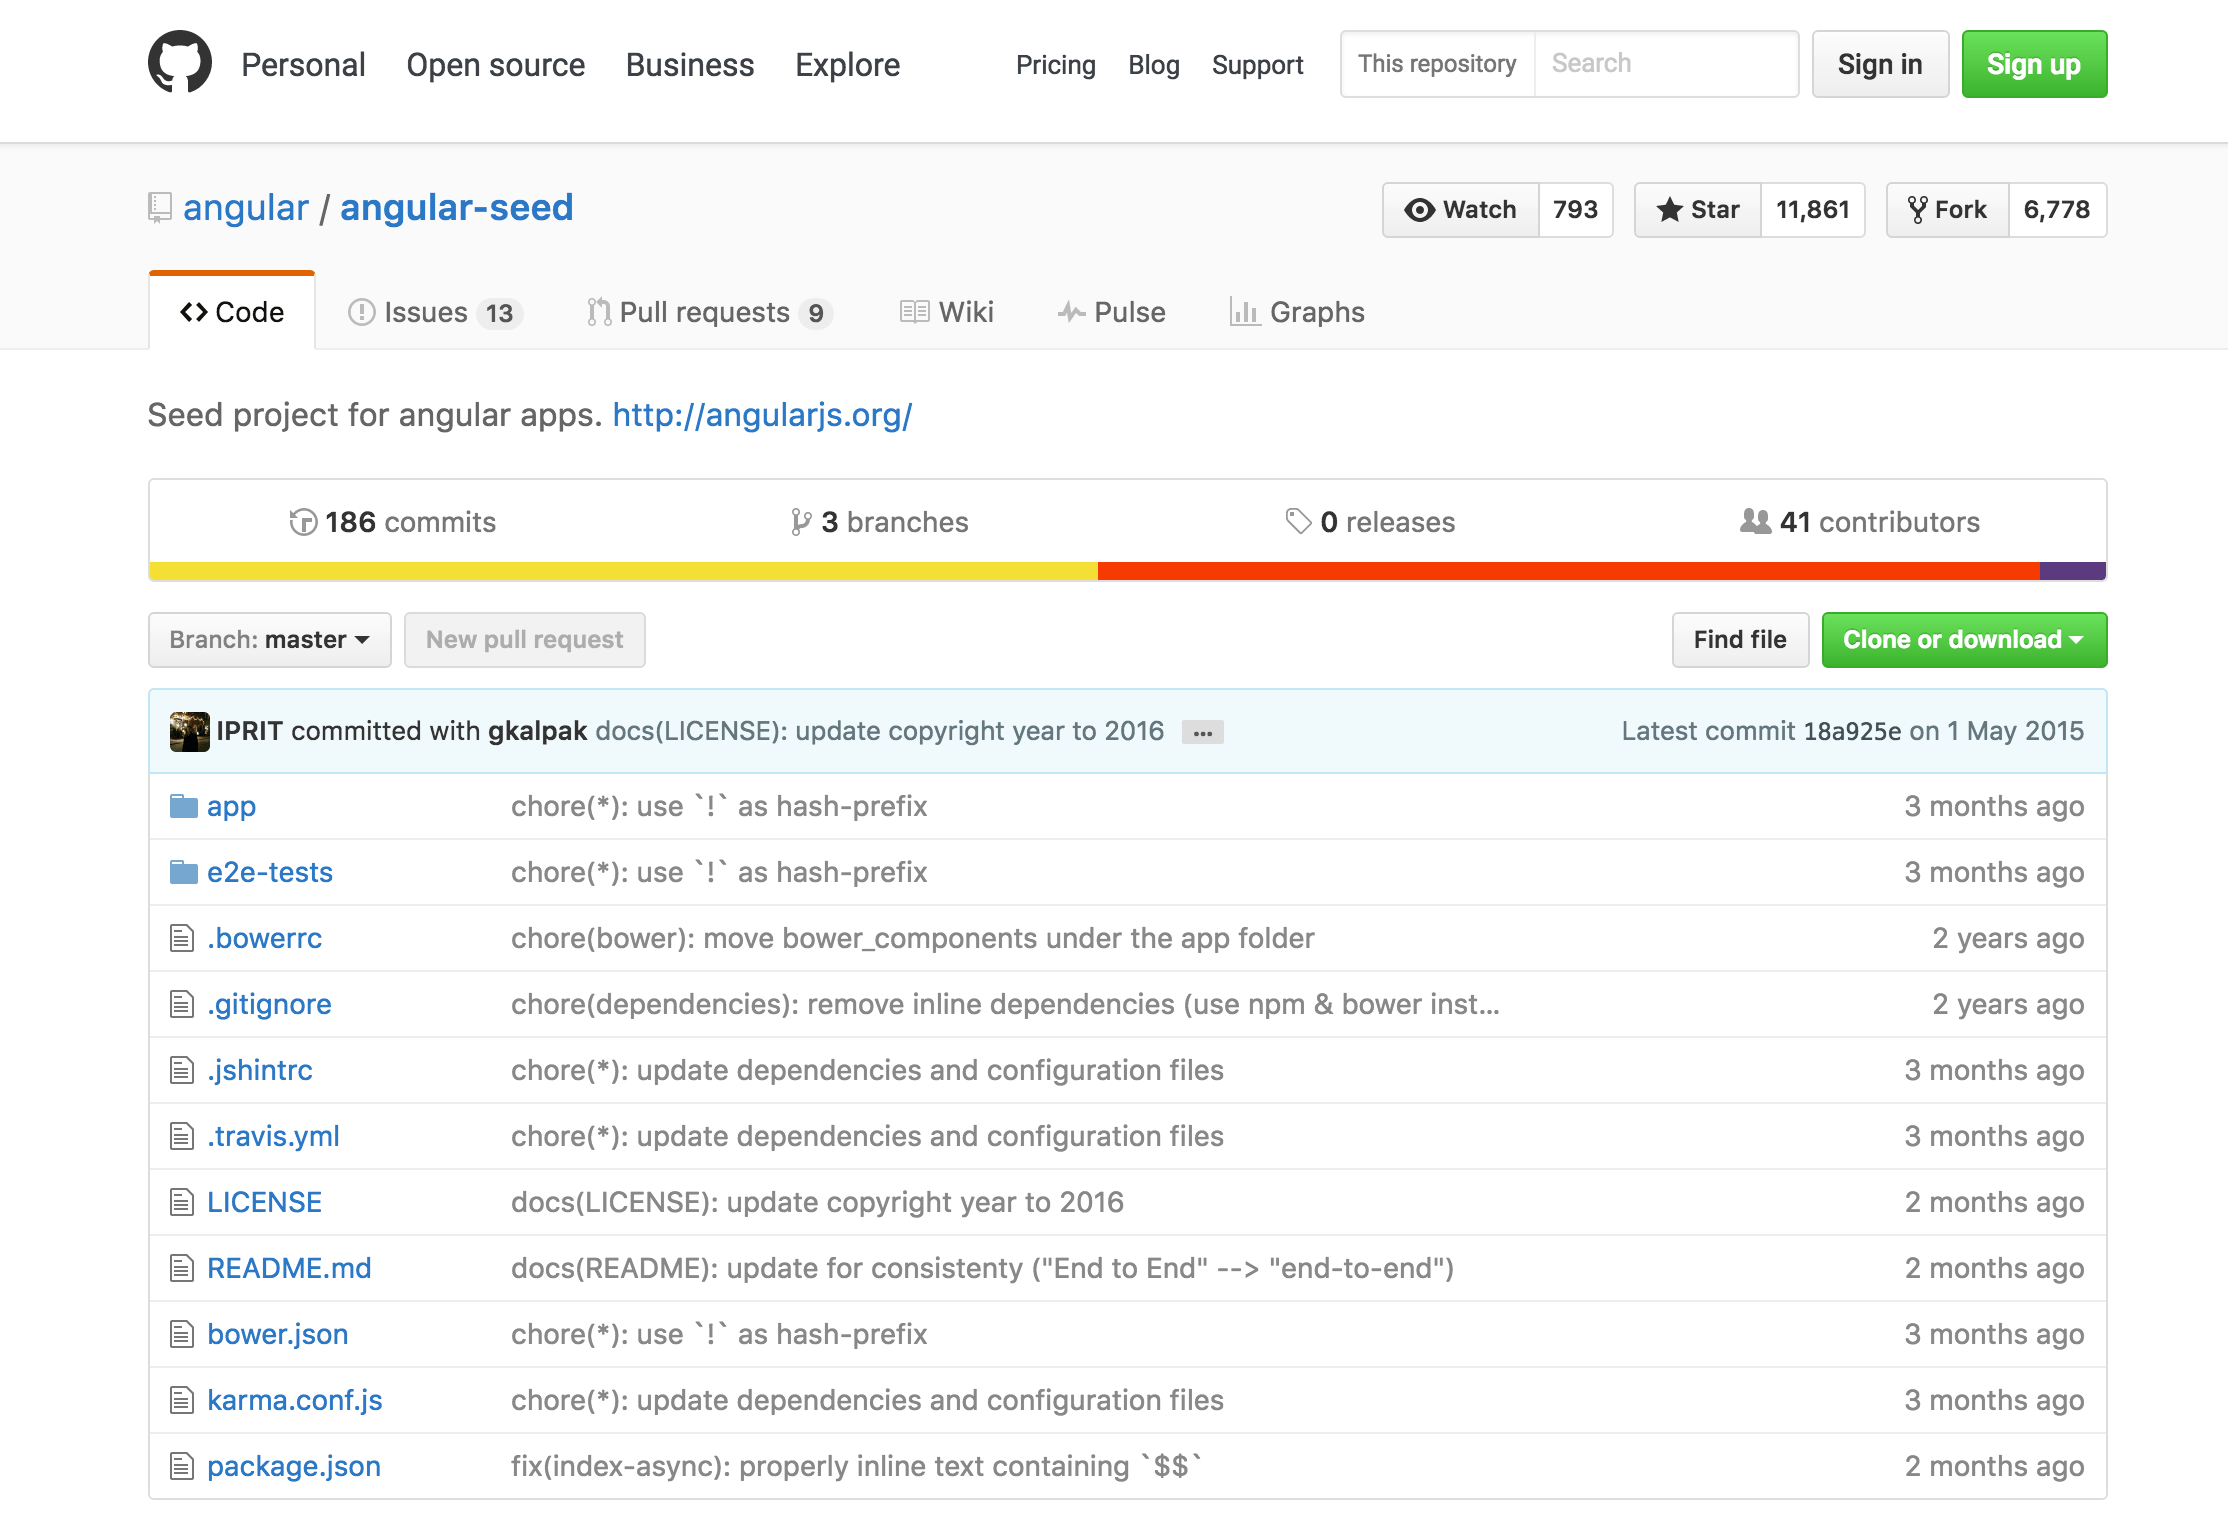The width and height of the screenshot is (2228, 1520).
Task: Click the file icon next to .travis.yml
Action: [182, 1136]
